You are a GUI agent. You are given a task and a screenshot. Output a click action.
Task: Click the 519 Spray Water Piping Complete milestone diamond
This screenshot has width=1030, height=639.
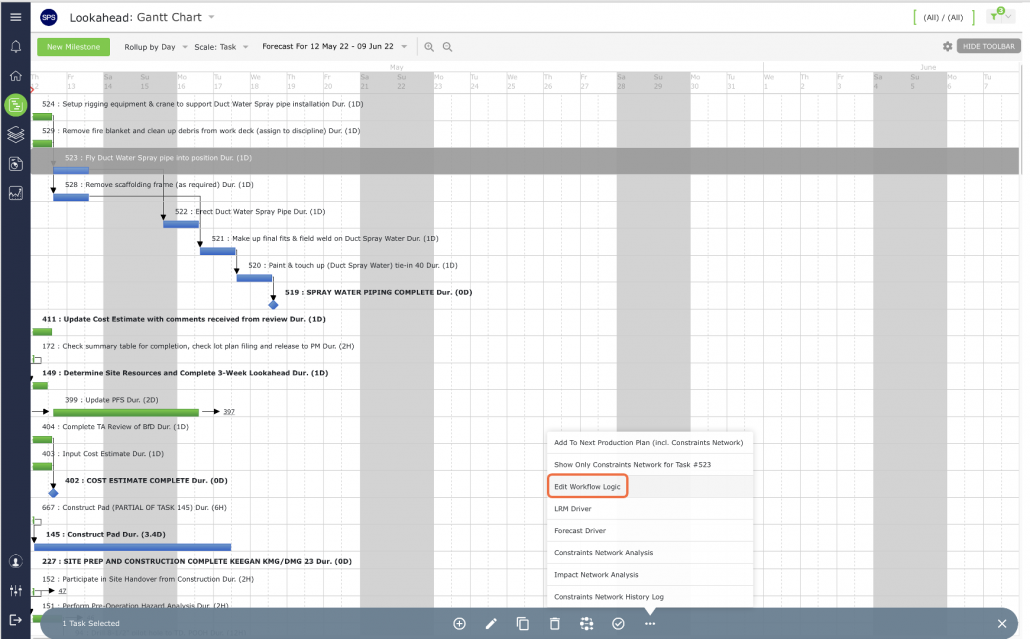click(x=273, y=305)
